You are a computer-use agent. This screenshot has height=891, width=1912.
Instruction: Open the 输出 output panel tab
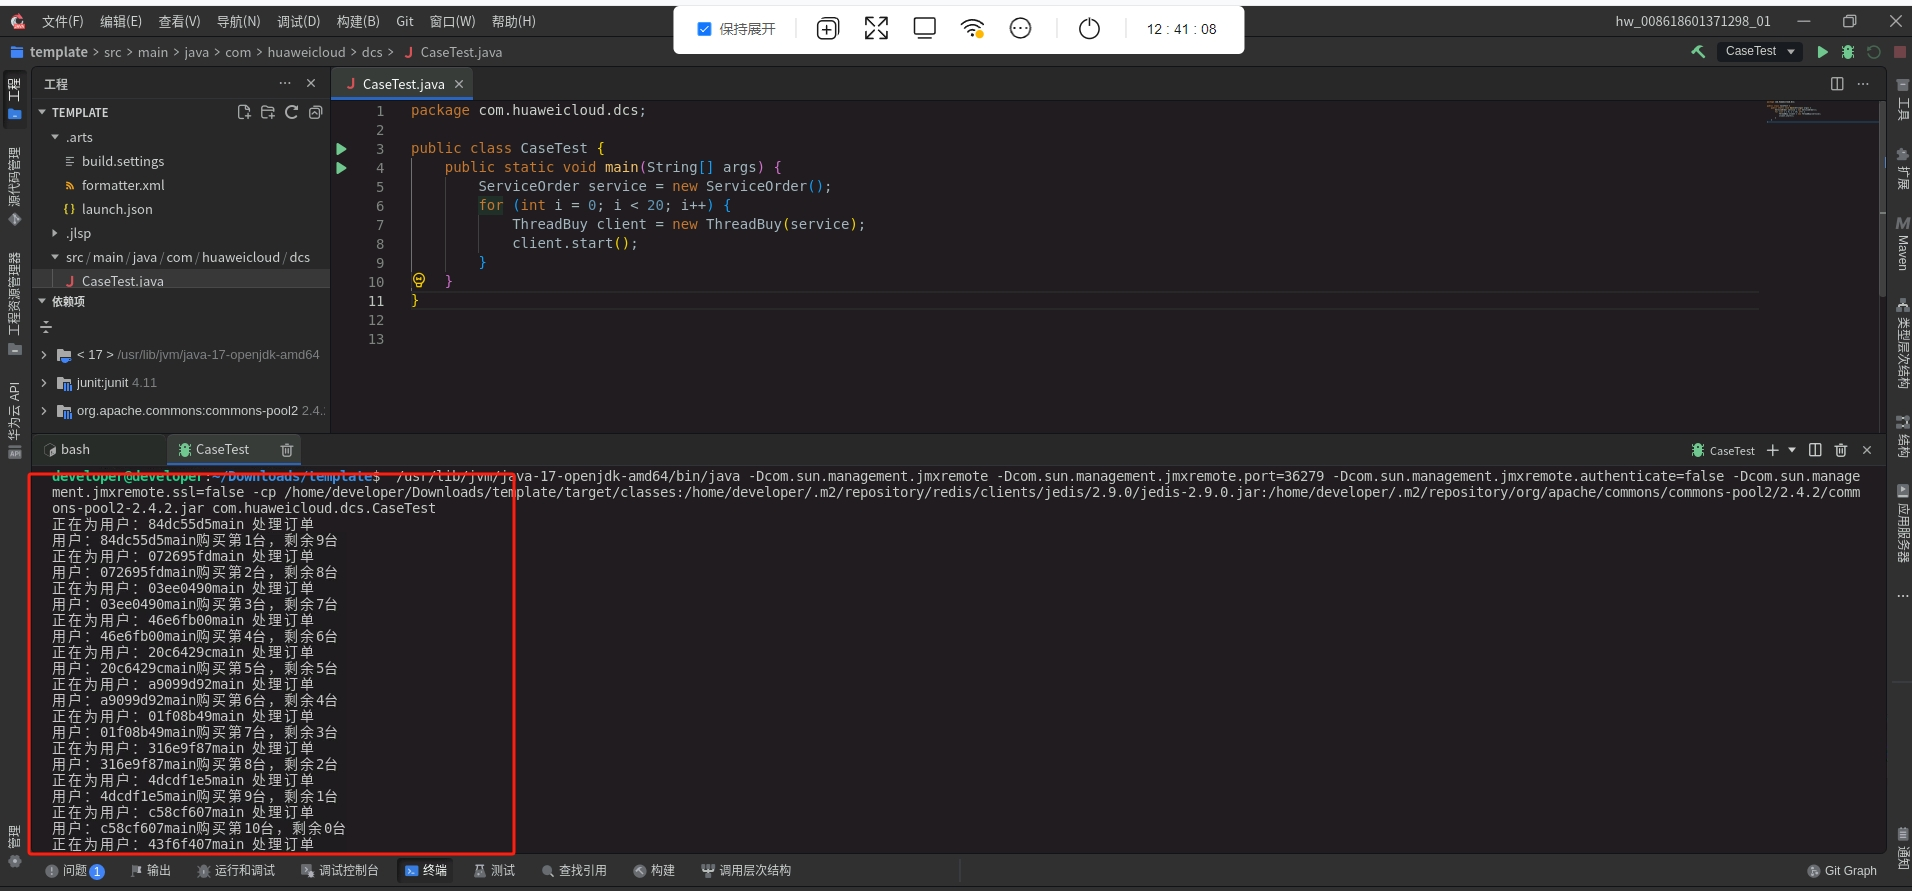coord(150,871)
